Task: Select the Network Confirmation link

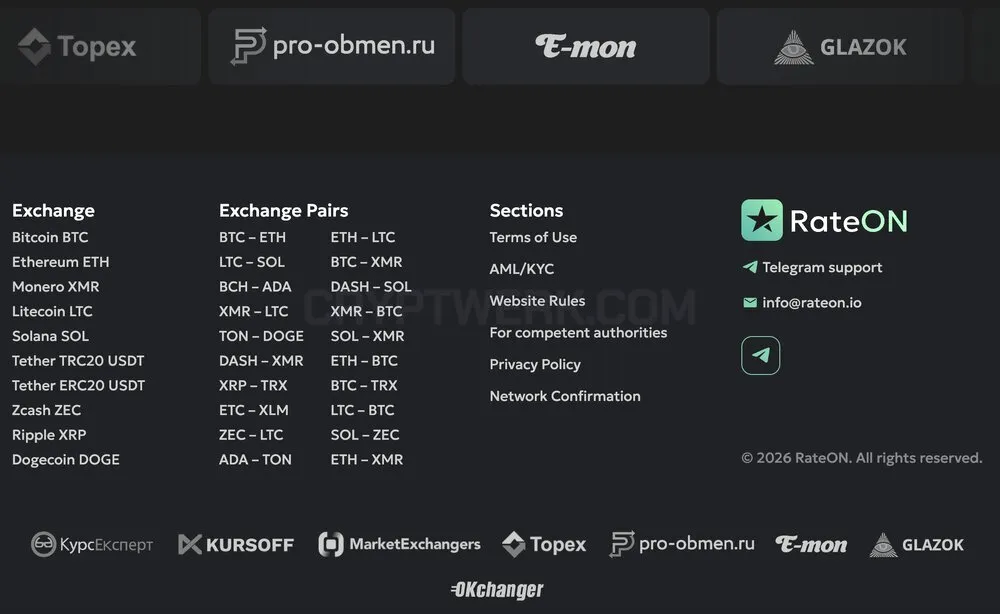Action: coord(565,396)
